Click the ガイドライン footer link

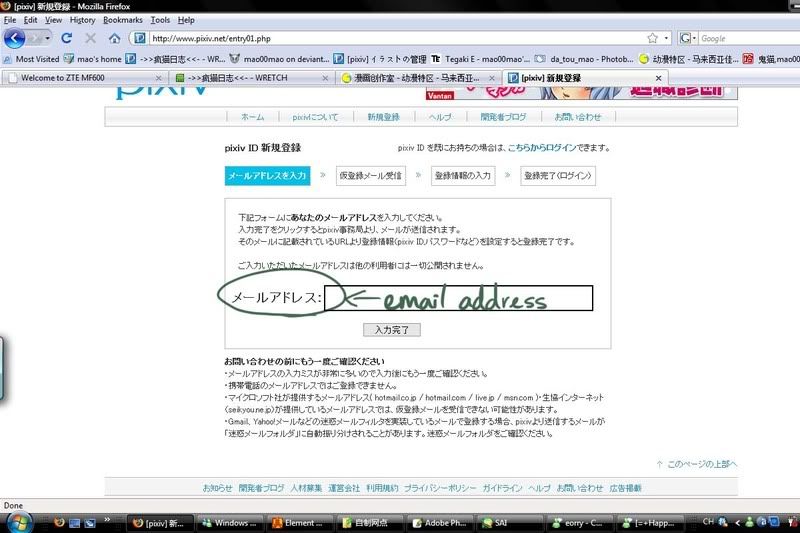coord(502,488)
